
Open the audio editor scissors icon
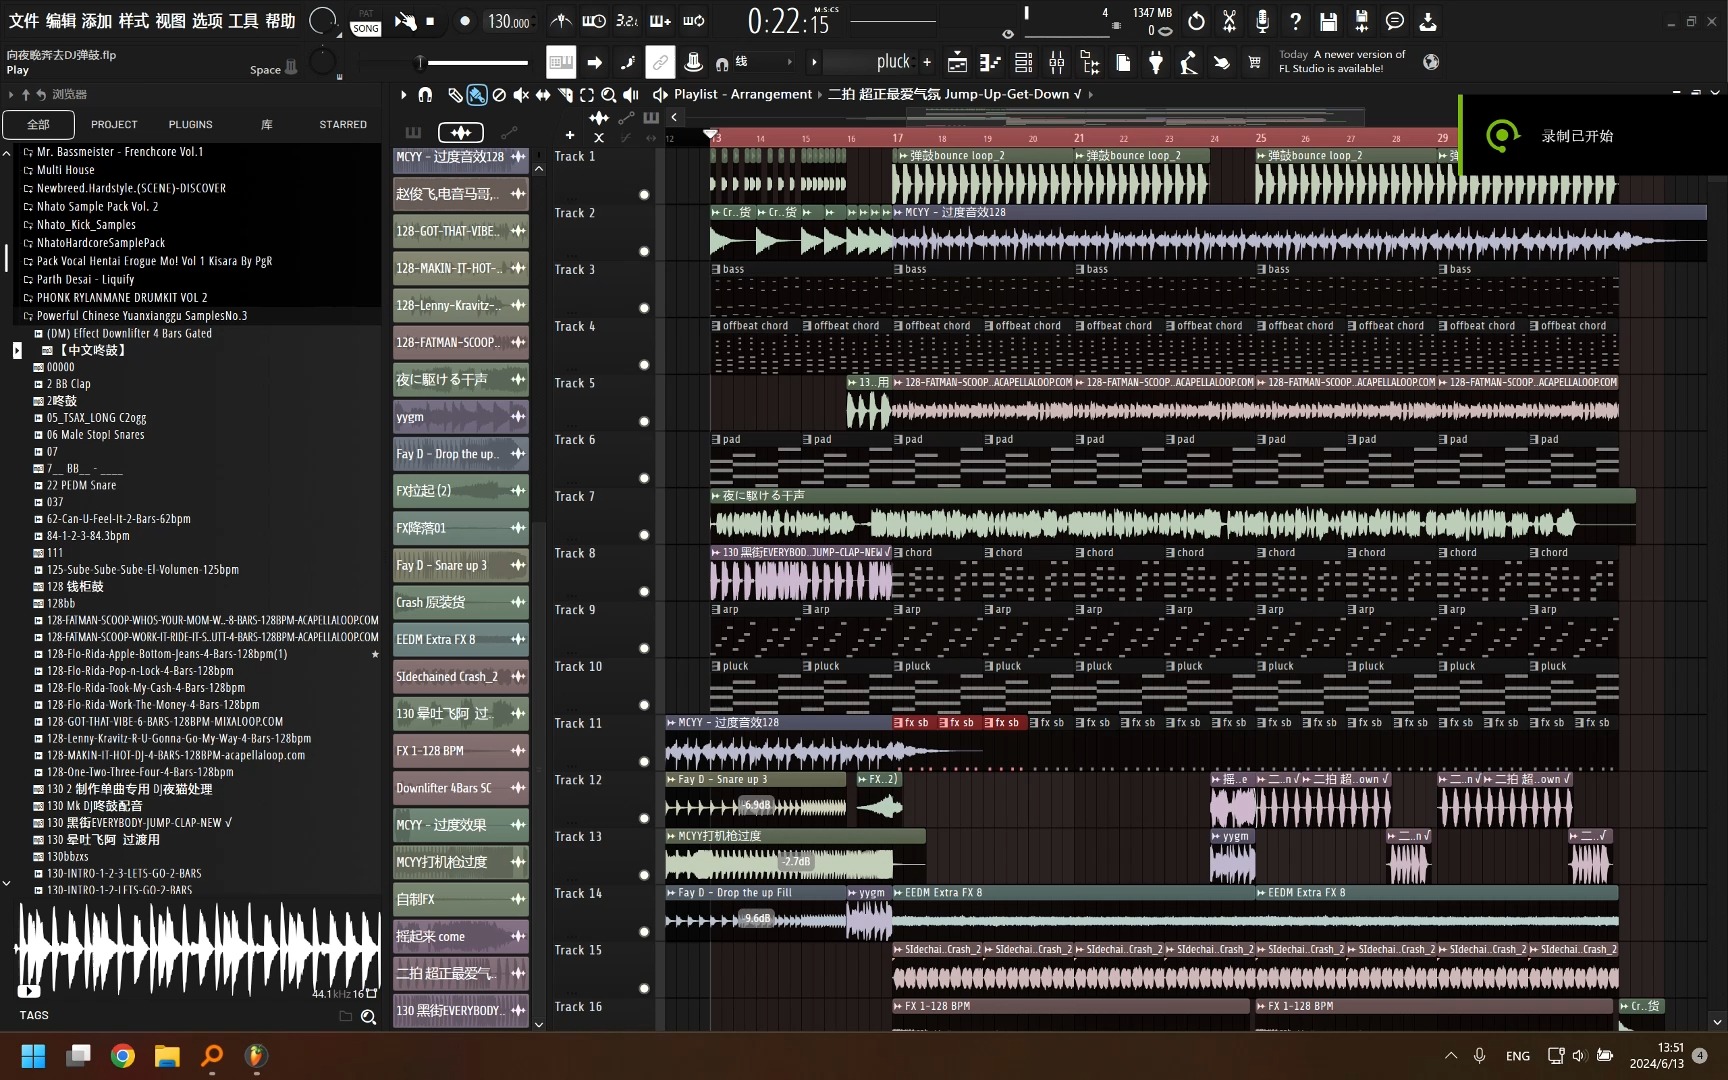(1229, 21)
